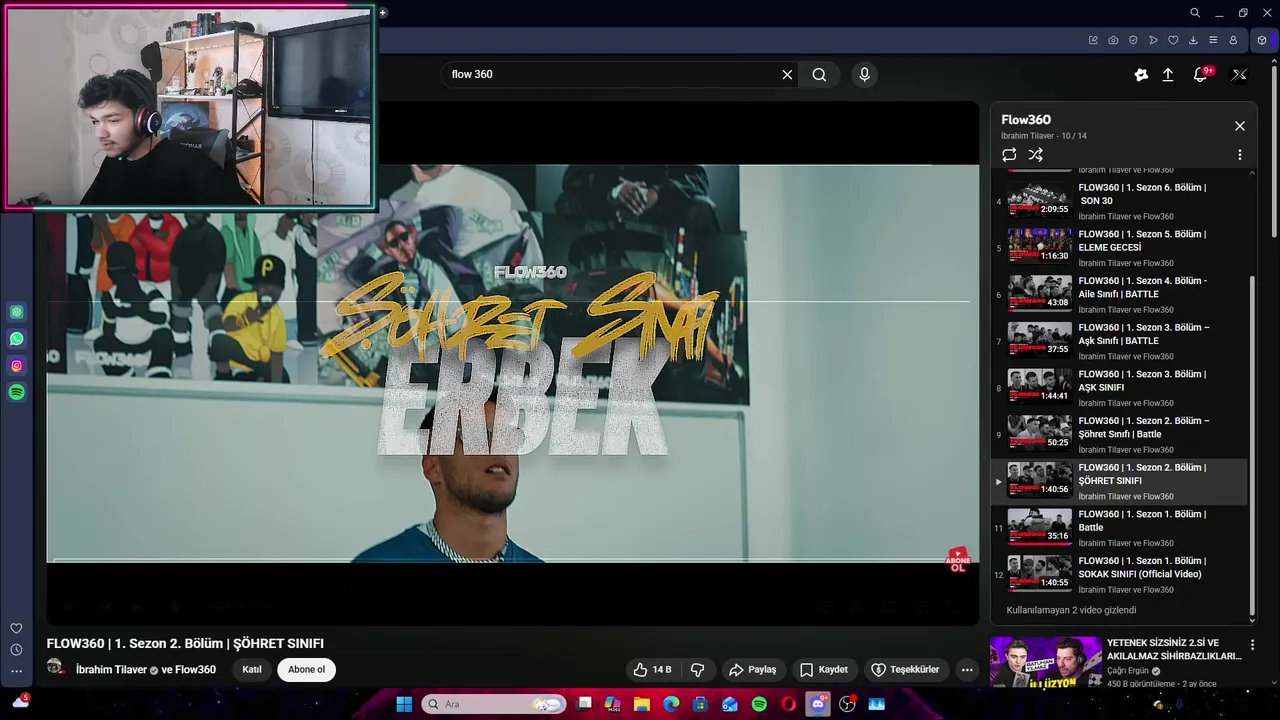Click browser send-flow arrow icon
This screenshot has width=1280, height=720.
[x=1153, y=40]
